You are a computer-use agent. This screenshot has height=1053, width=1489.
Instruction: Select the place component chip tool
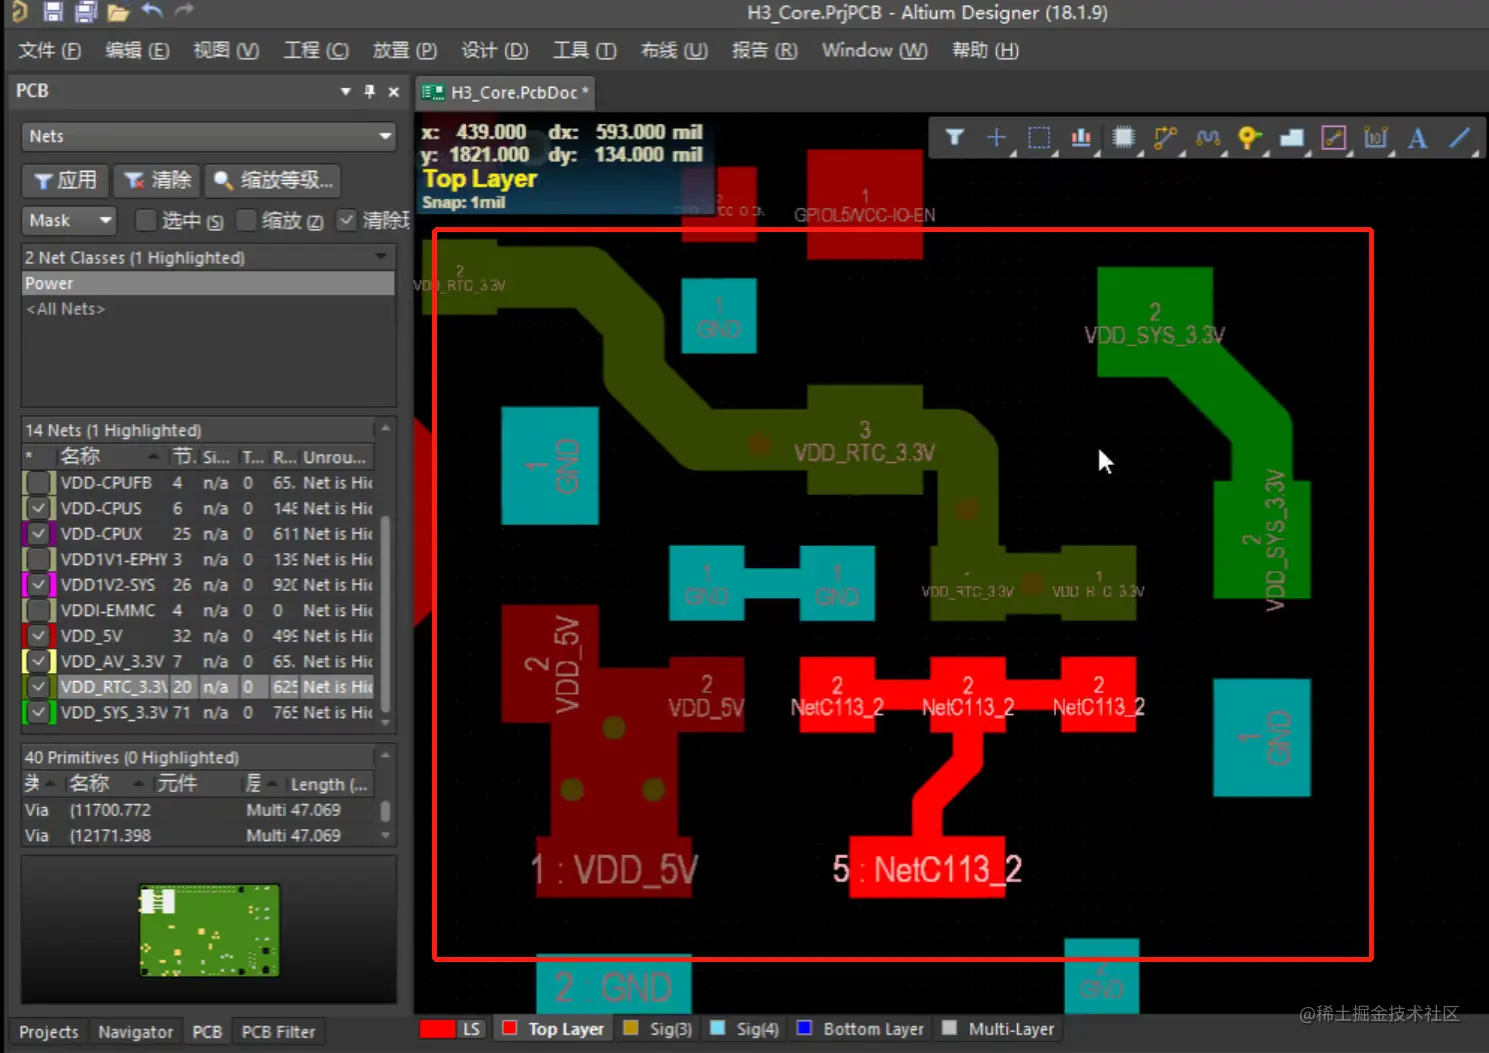1123,138
